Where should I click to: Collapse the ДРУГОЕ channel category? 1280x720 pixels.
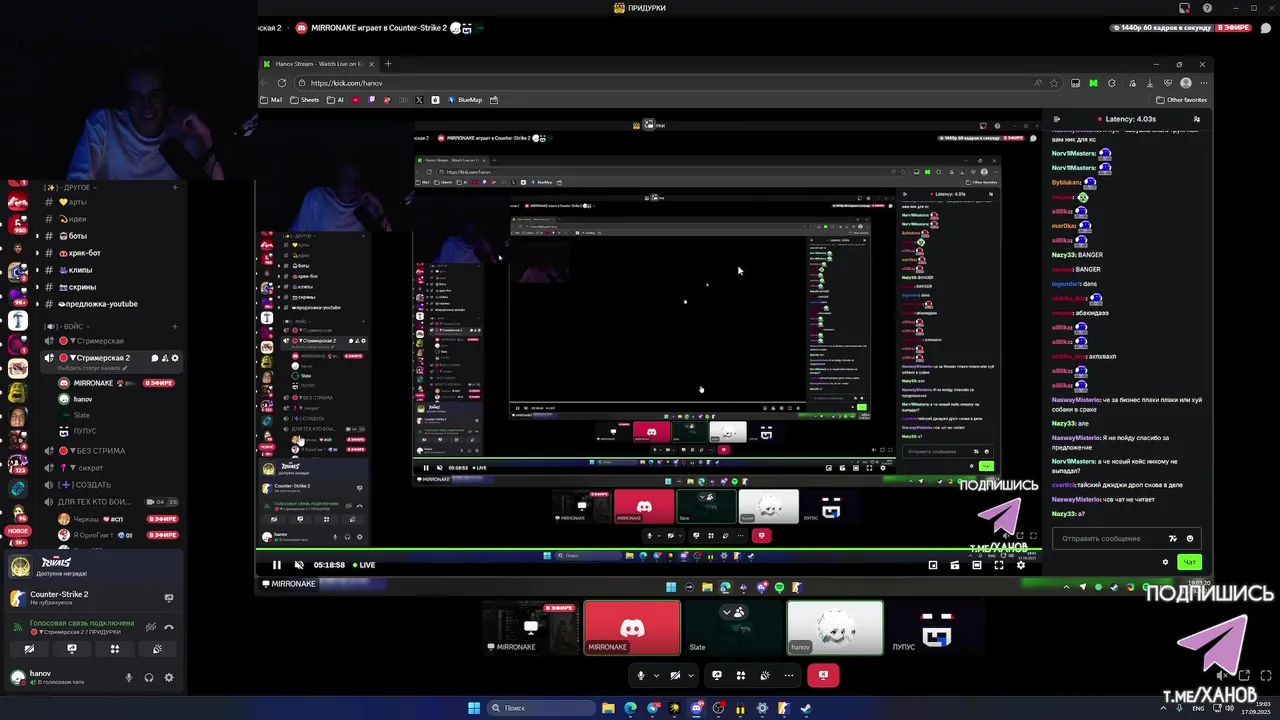pos(68,187)
